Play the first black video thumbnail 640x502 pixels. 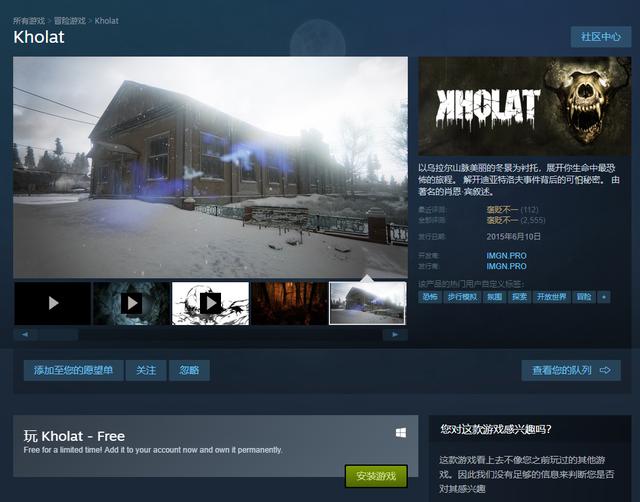(53, 303)
